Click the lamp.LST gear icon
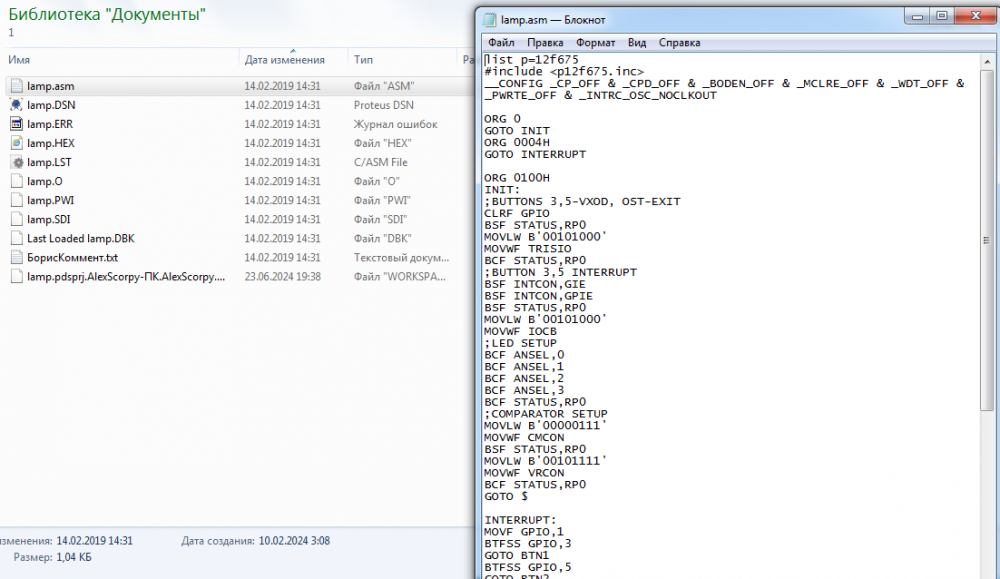This screenshot has width=1000, height=579. click(x=17, y=162)
